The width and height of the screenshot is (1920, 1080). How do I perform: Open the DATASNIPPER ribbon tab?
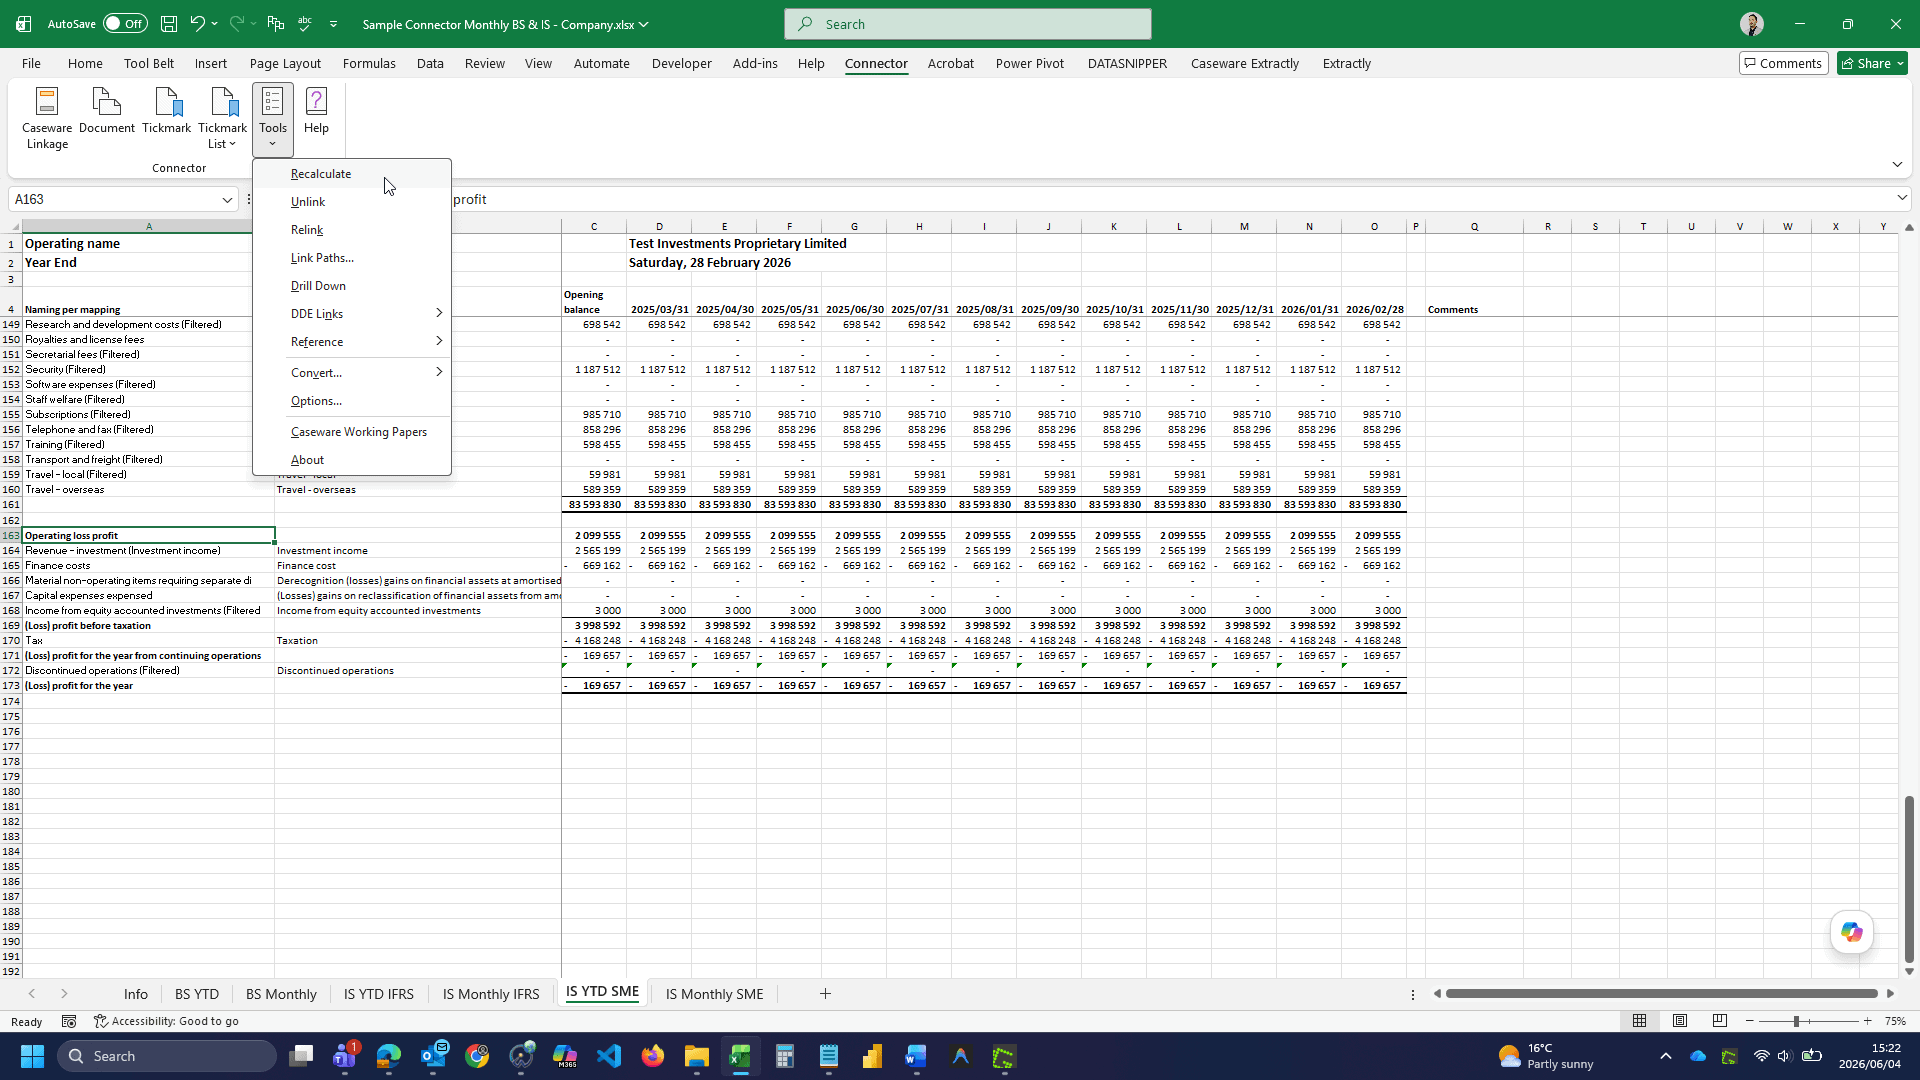[x=1127, y=63]
